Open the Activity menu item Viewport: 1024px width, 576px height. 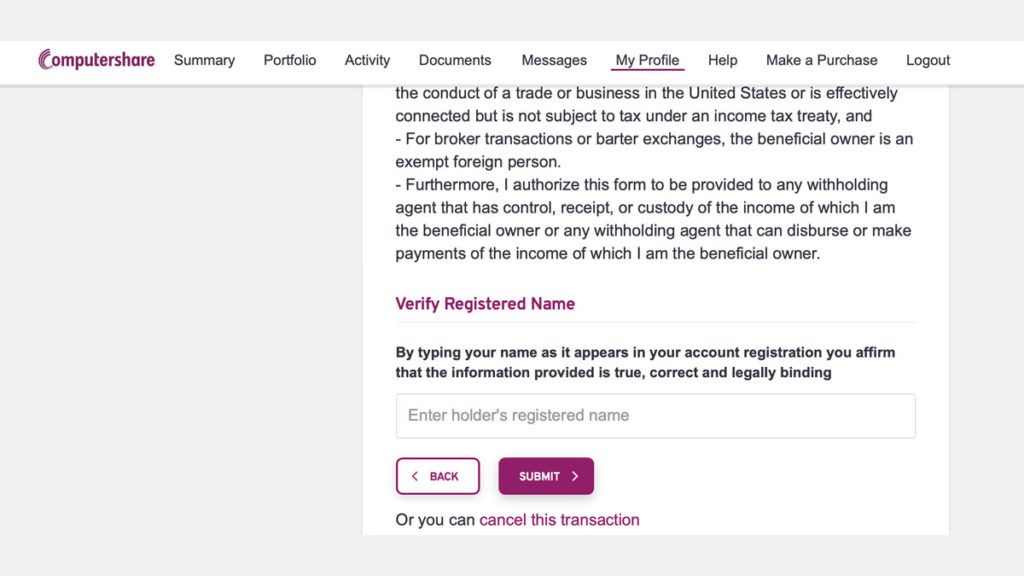click(x=367, y=60)
